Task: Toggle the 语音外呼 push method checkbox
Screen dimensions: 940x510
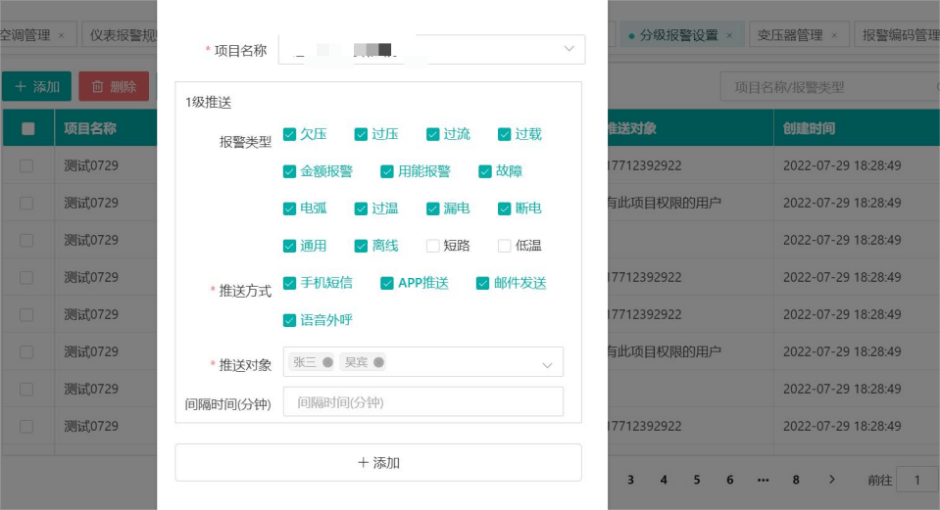Action: point(290,320)
